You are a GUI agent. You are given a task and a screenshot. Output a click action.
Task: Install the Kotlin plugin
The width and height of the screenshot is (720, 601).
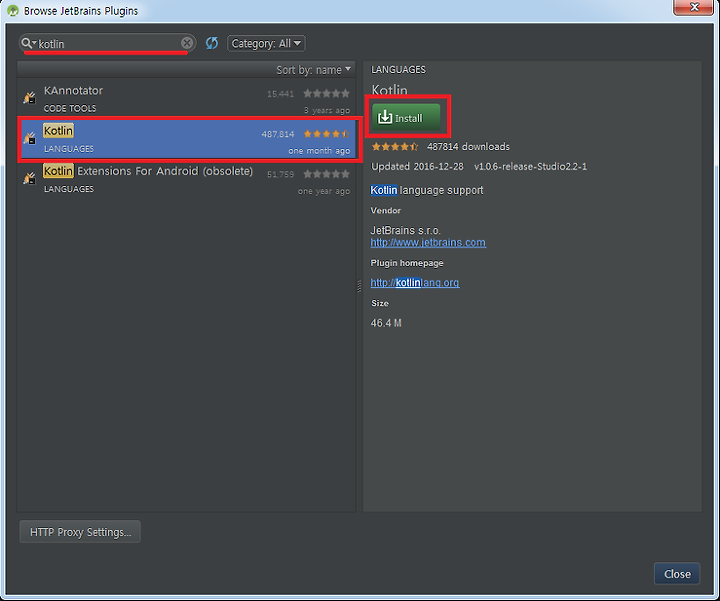(406, 118)
